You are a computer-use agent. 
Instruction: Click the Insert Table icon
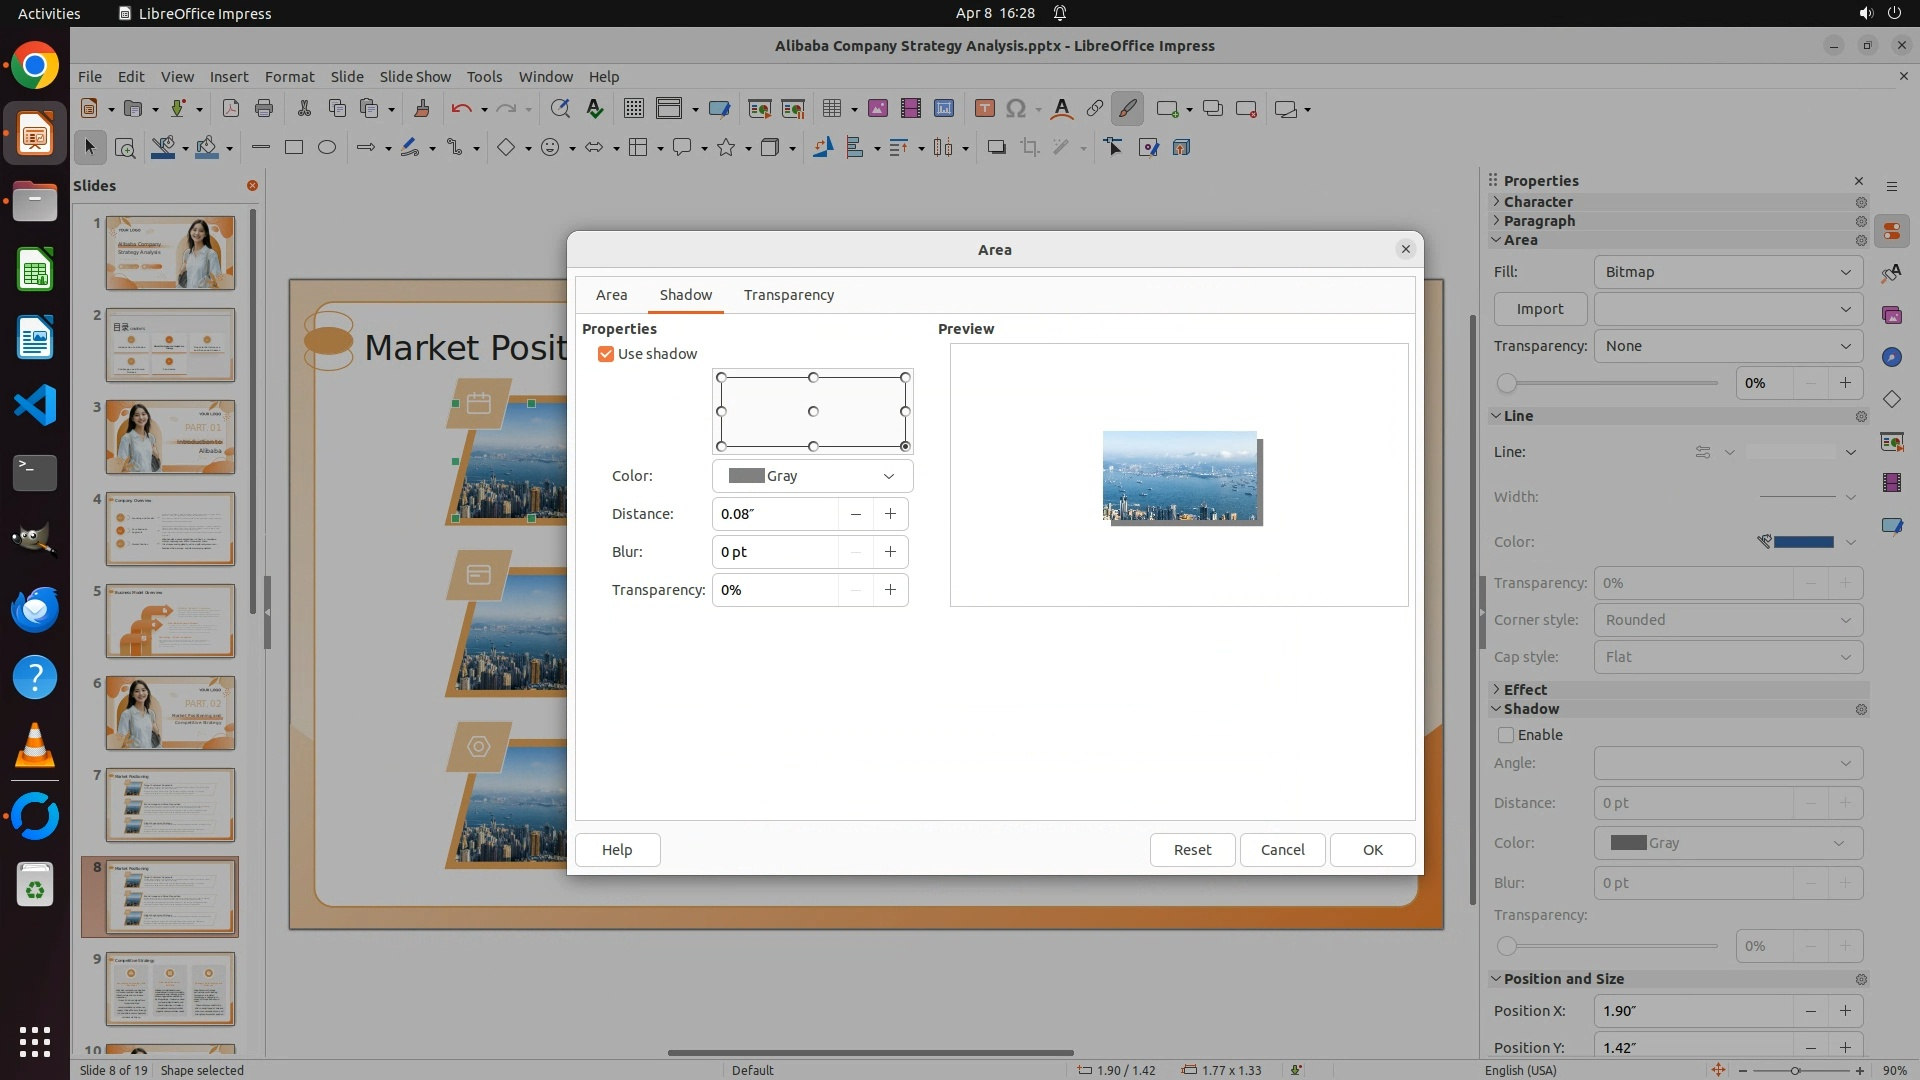(x=831, y=109)
